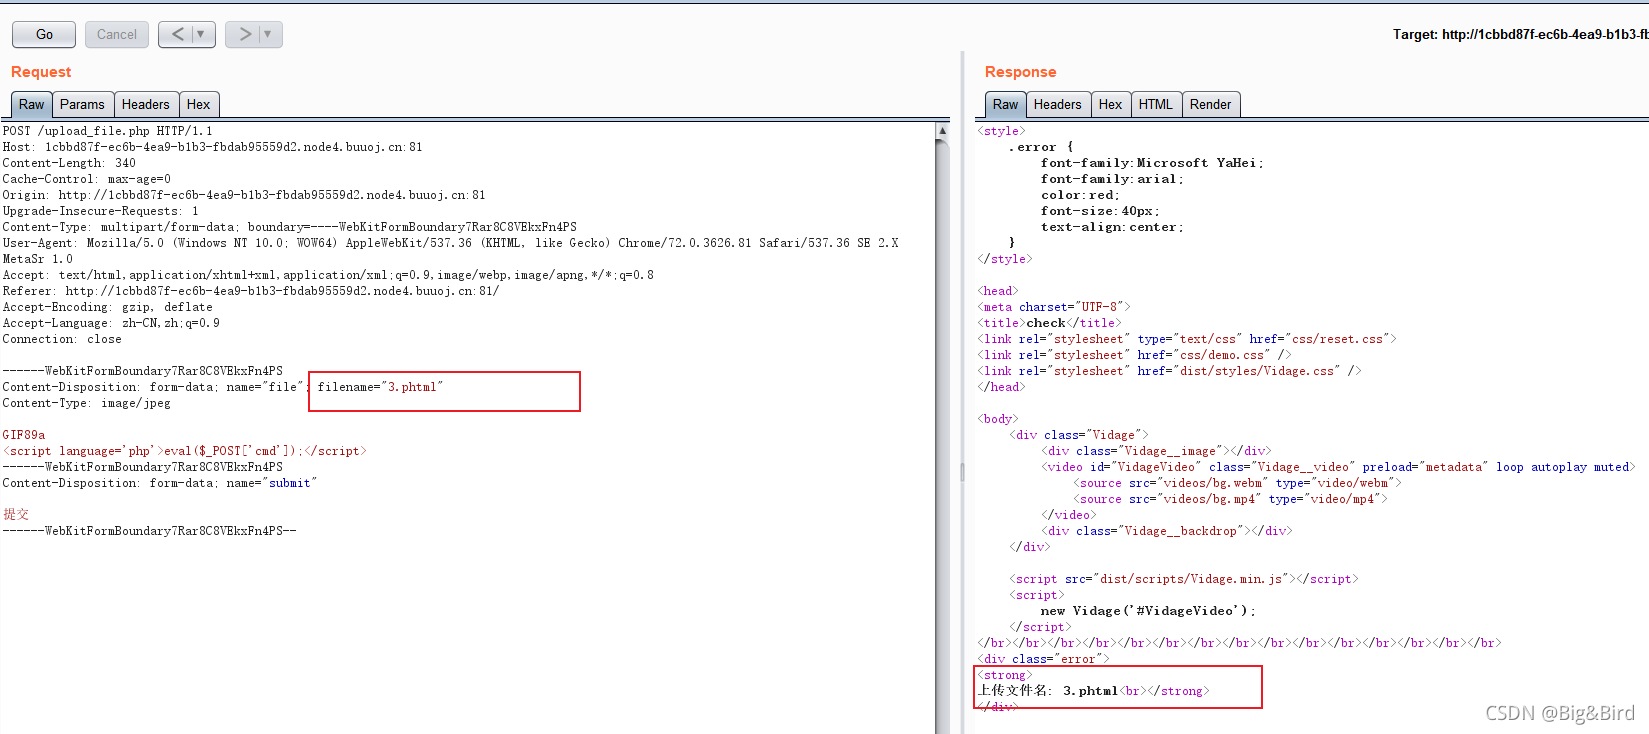This screenshot has width=1649, height=734.
Task: Click the meta charset="UTF-8" line
Action: (x=1054, y=307)
